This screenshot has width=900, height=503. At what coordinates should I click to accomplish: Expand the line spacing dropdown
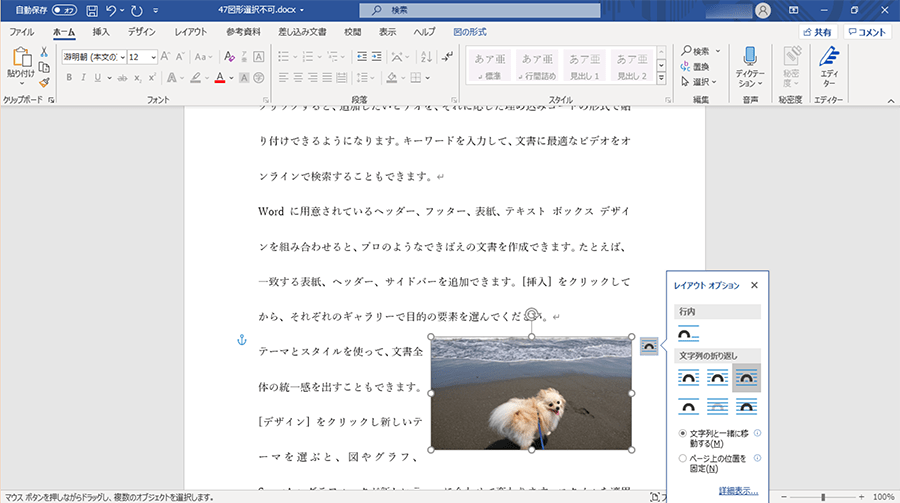(x=374, y=78)
